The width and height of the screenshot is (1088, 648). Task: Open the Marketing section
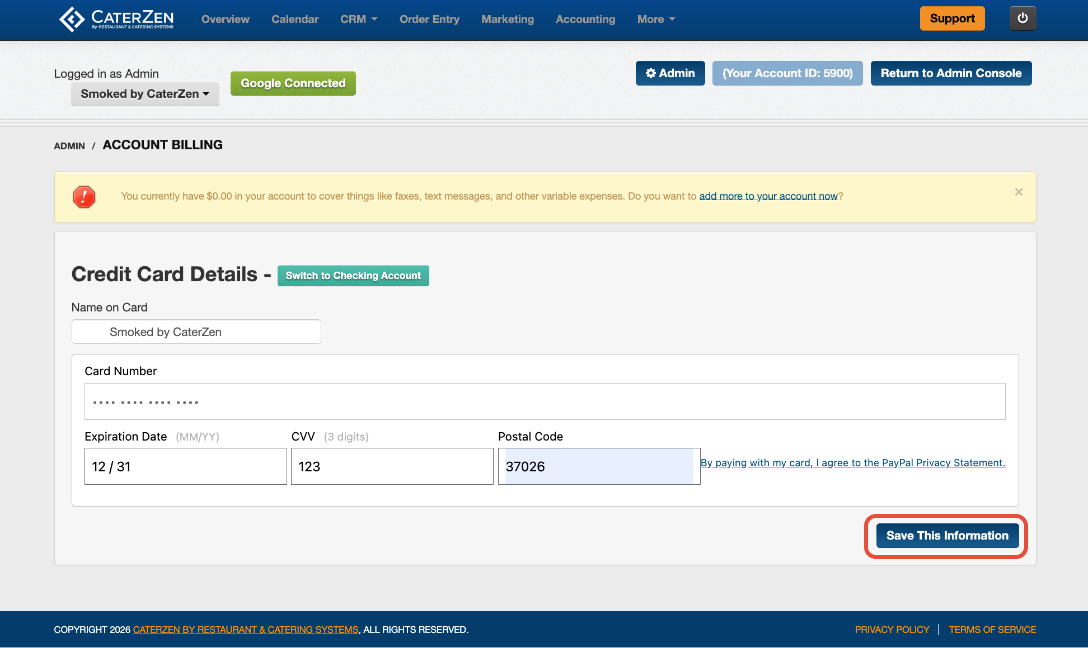[508, 19]
